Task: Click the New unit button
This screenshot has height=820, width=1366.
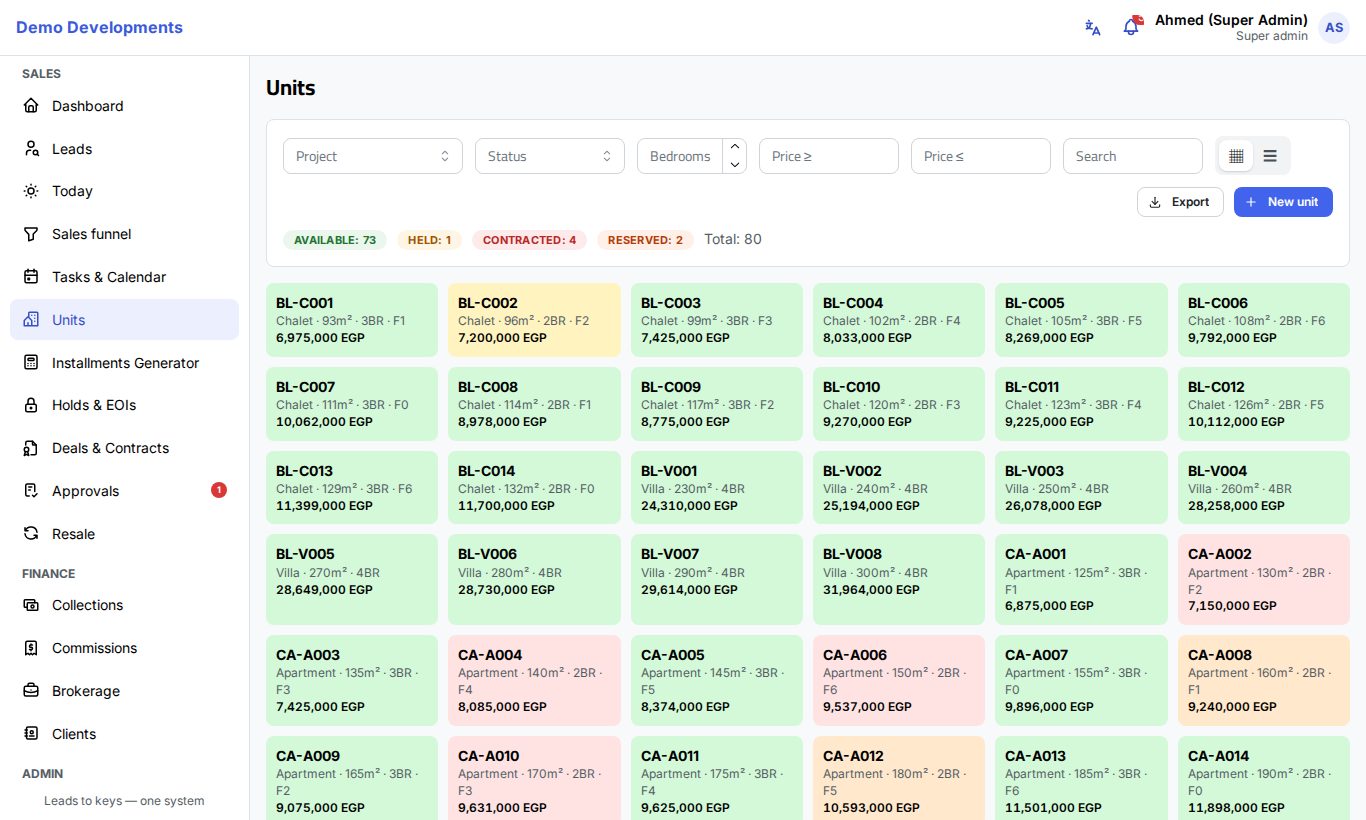Action: click(x=1283, y=202)
